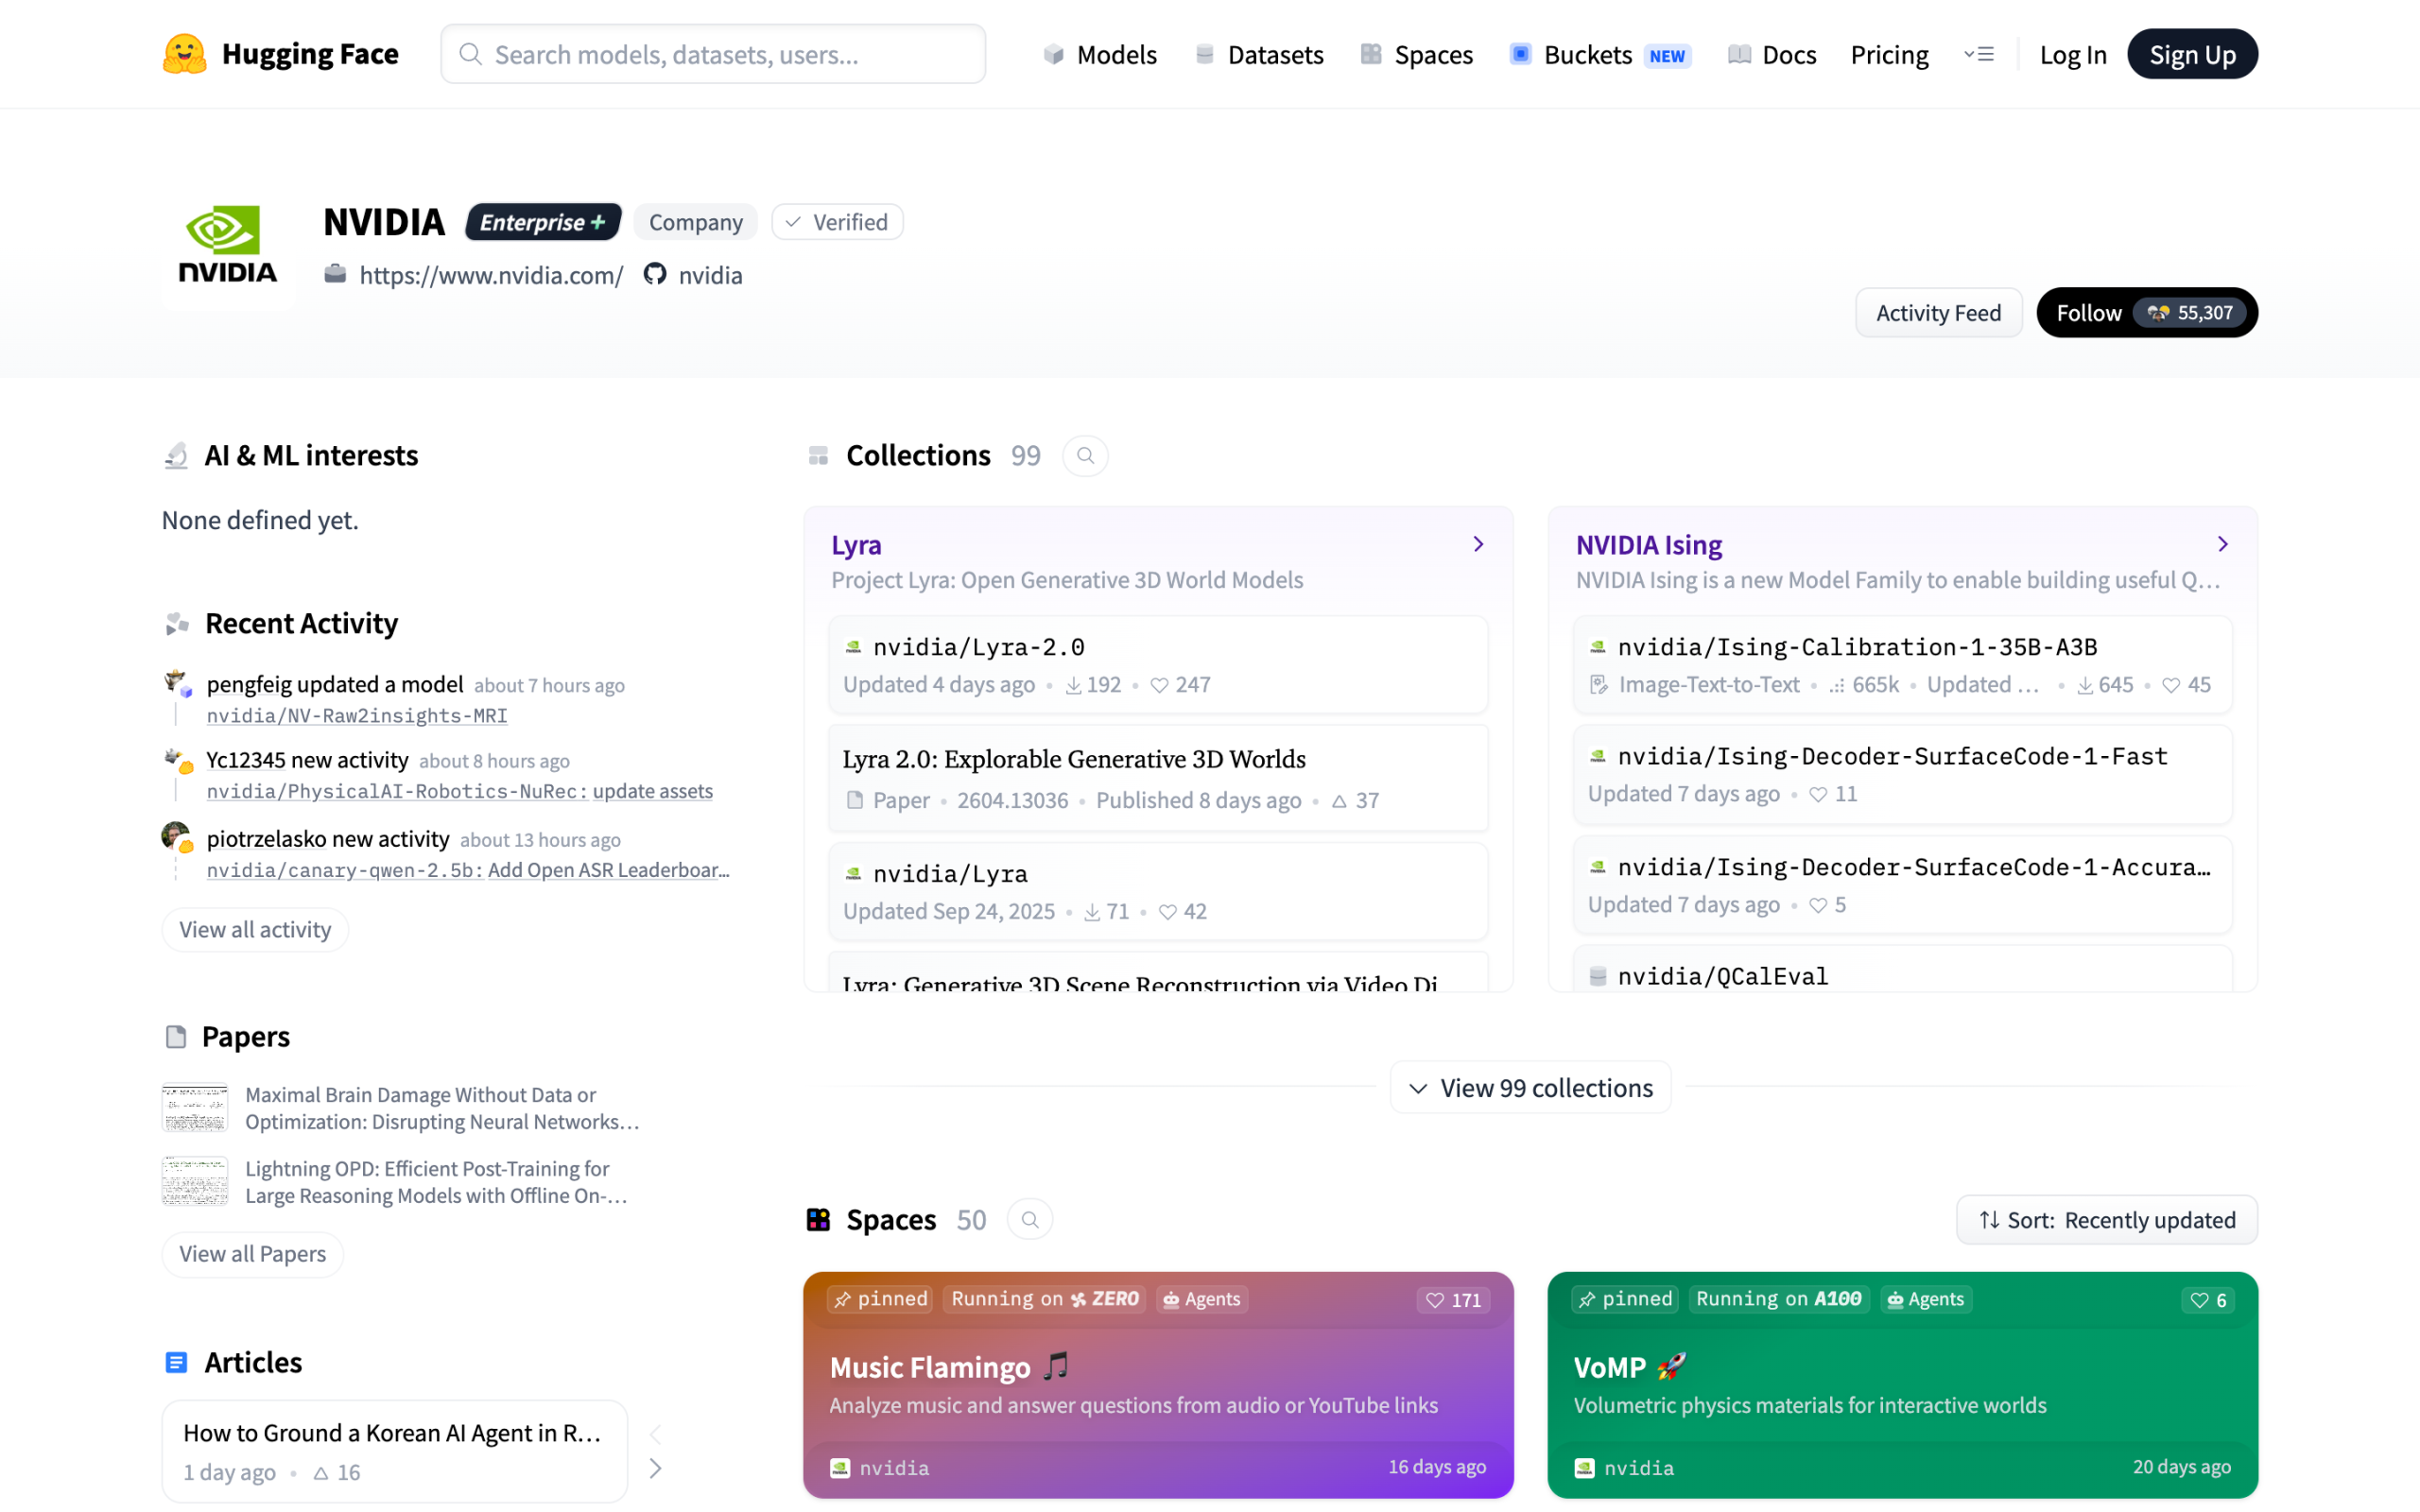Follow the NVIDIA organization
Viewport: 2420px width, 1512px height.
(2088, 313)
